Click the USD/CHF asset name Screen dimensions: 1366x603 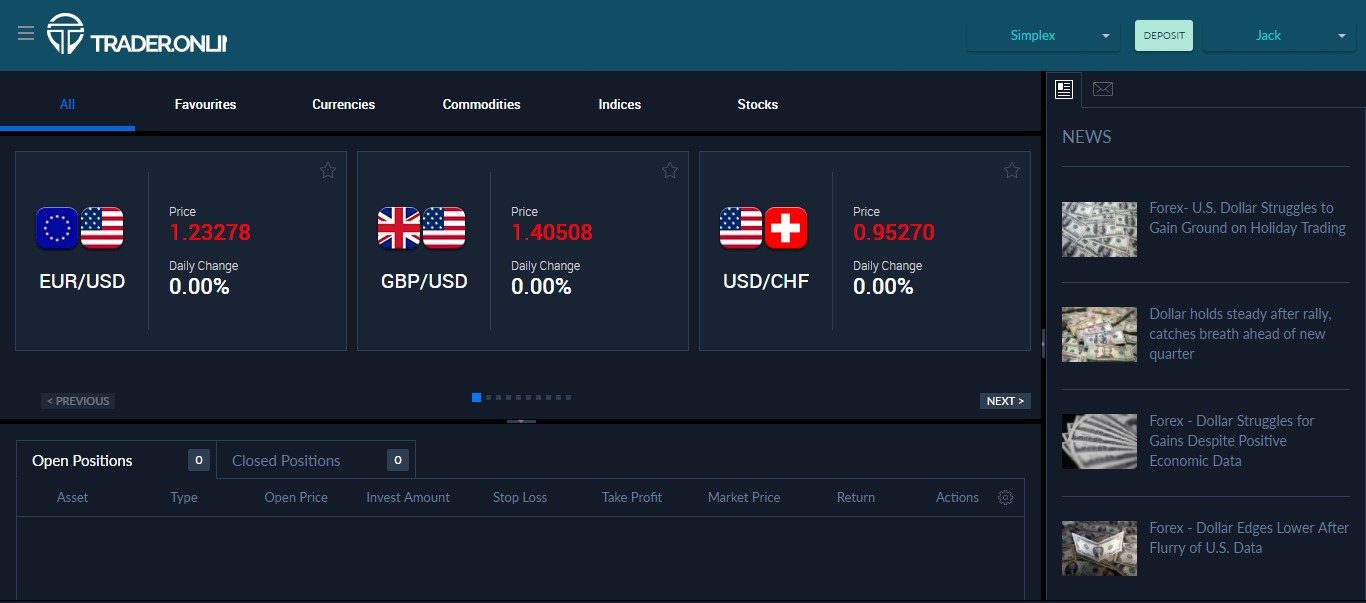coord(766,282)
